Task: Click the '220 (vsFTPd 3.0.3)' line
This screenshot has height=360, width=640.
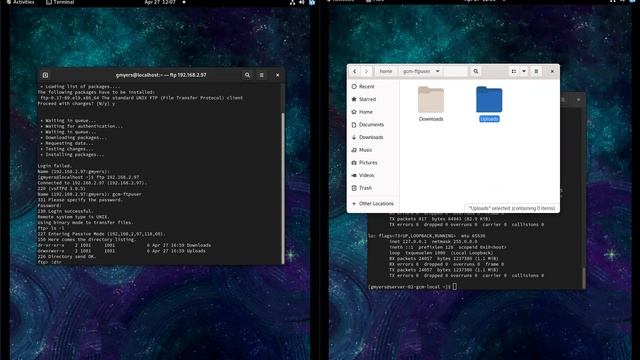Action: pos(62,189)
